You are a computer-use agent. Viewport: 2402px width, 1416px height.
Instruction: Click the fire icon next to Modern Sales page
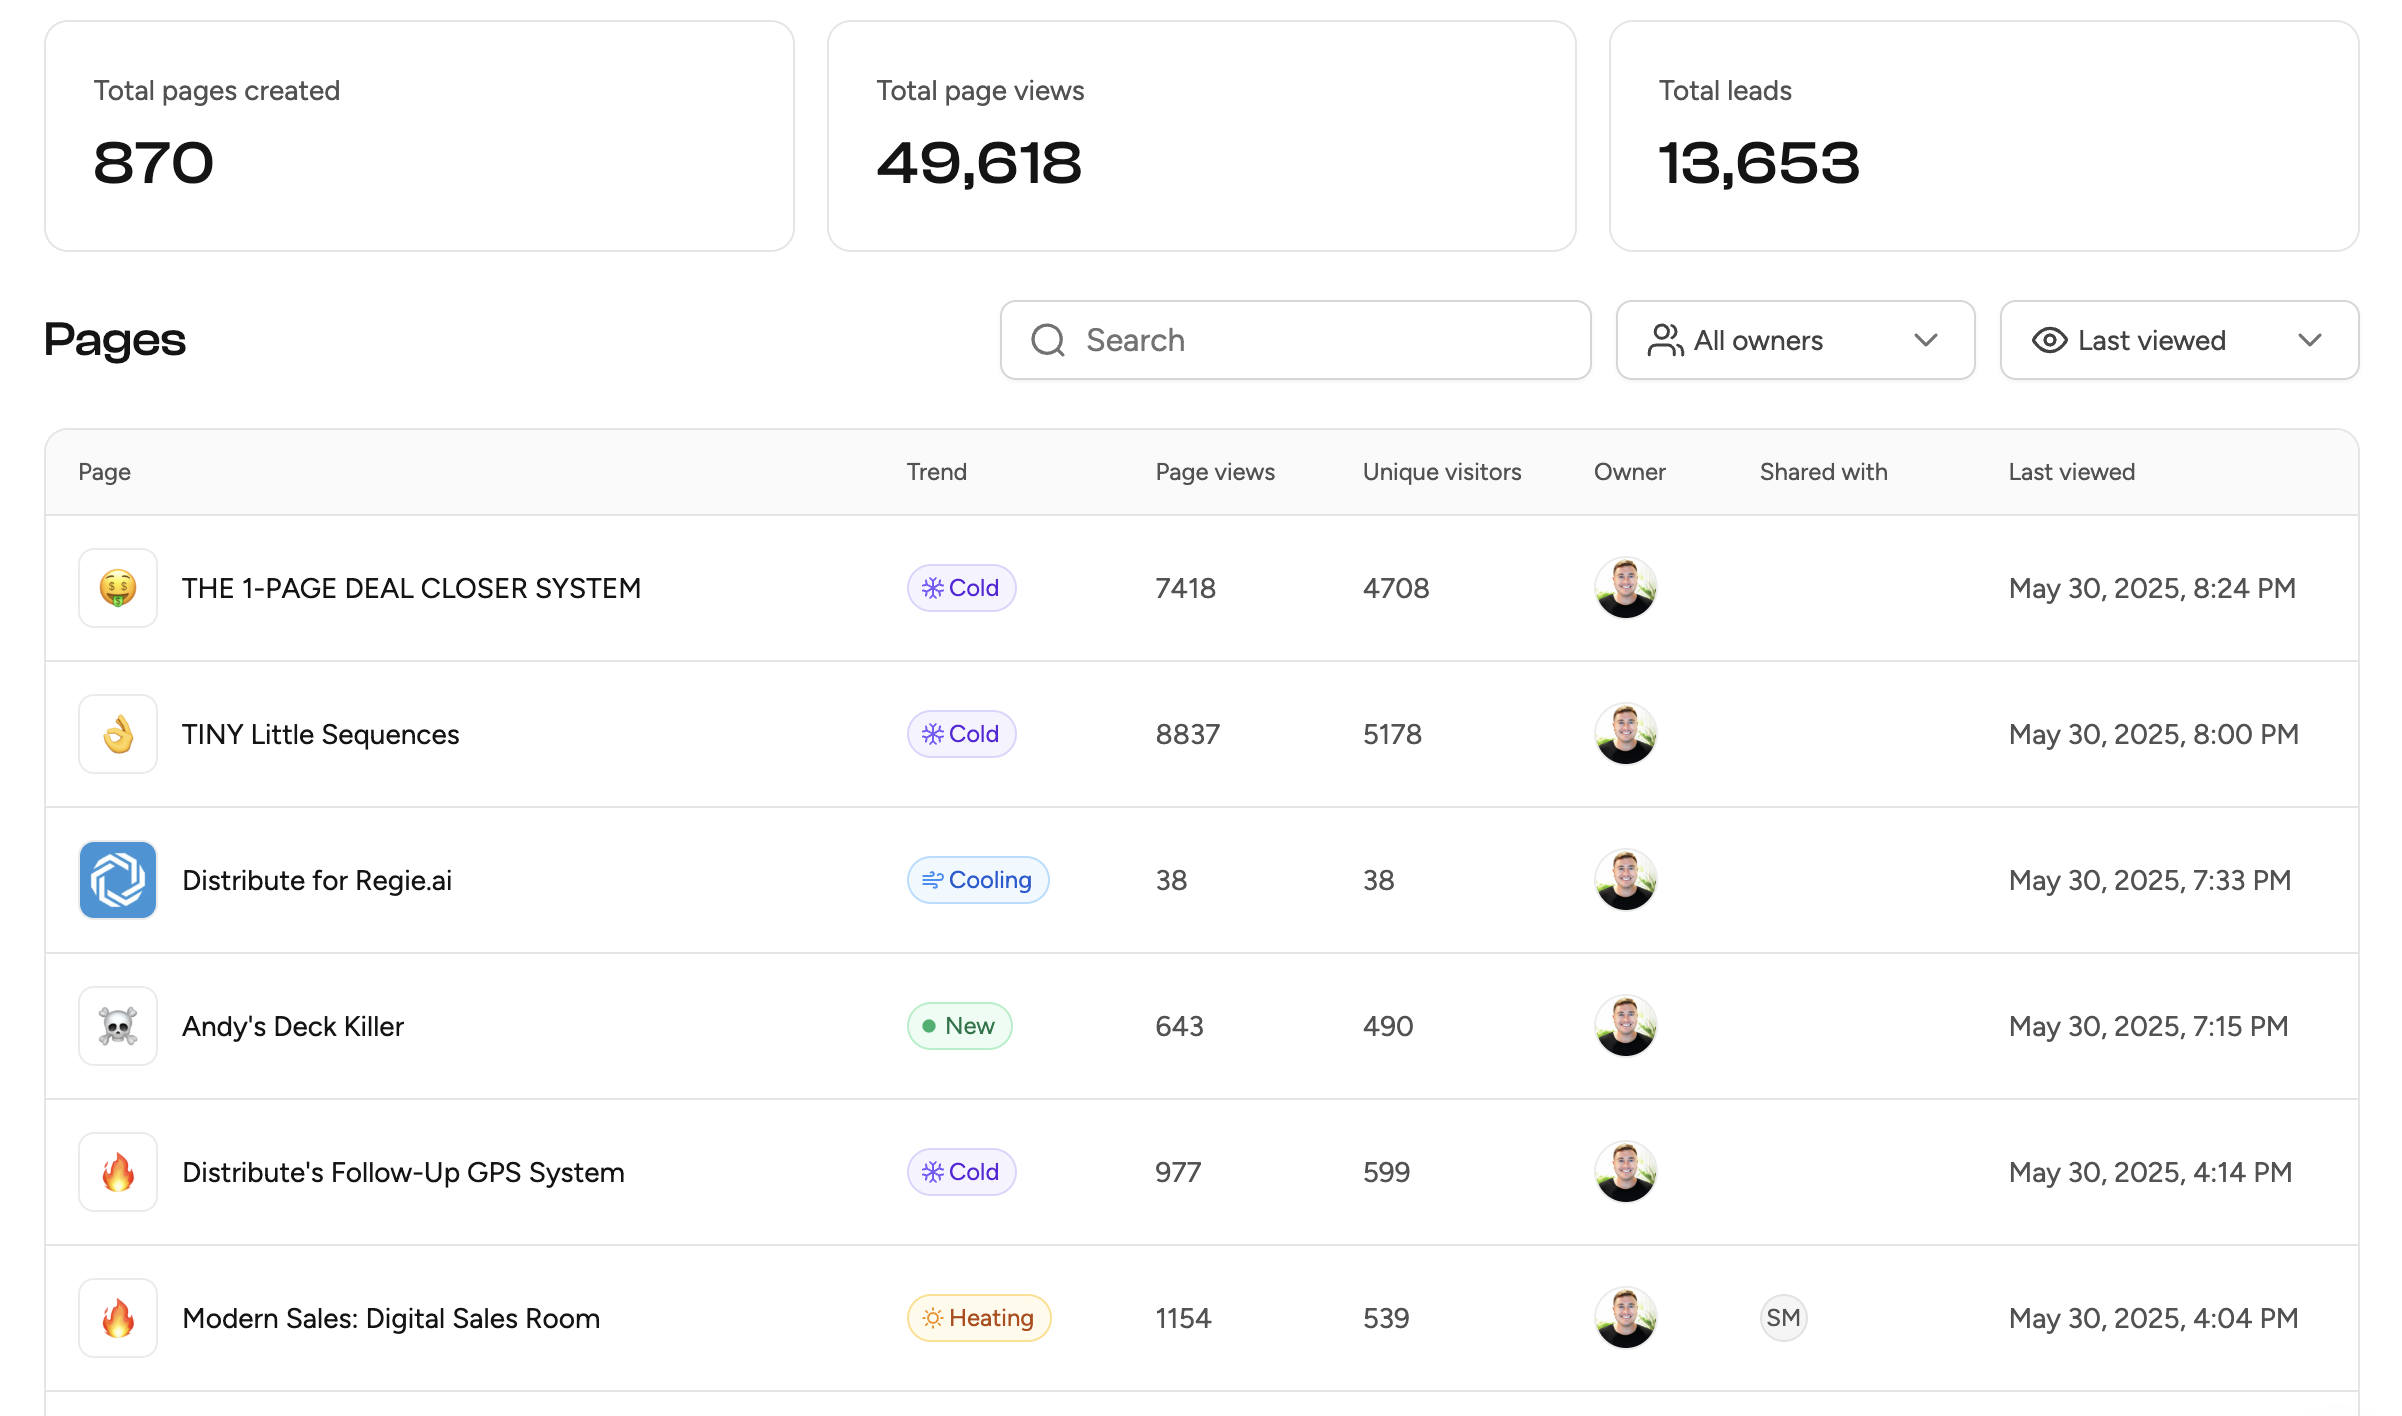(x=117, y=1318)
